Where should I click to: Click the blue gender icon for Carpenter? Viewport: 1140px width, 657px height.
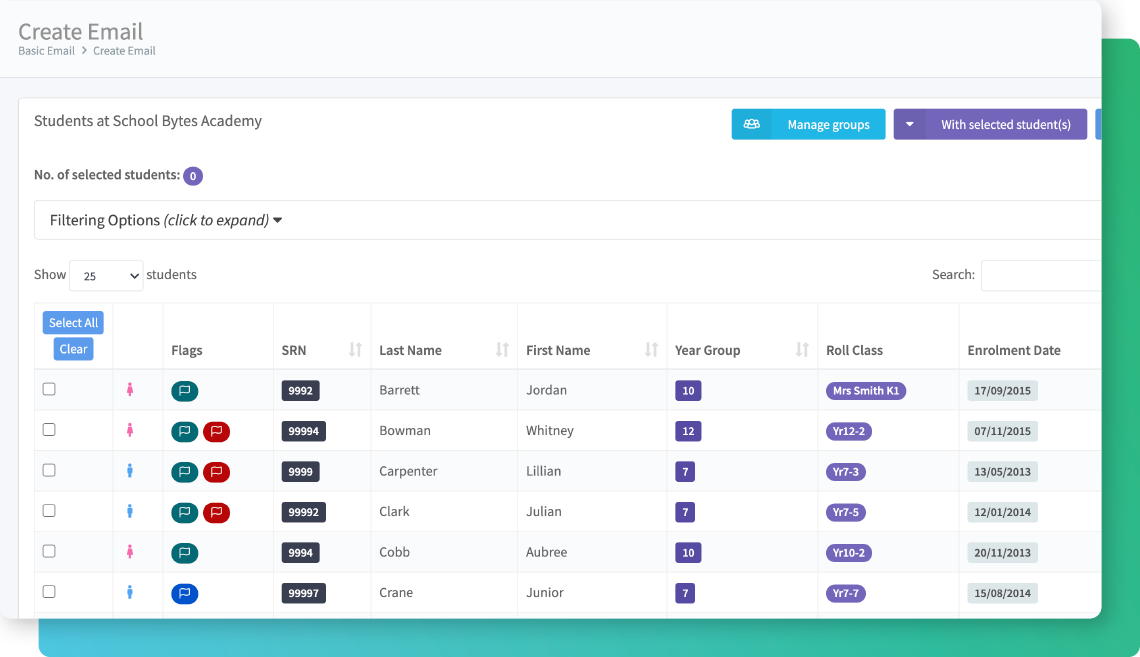[130, 471]
